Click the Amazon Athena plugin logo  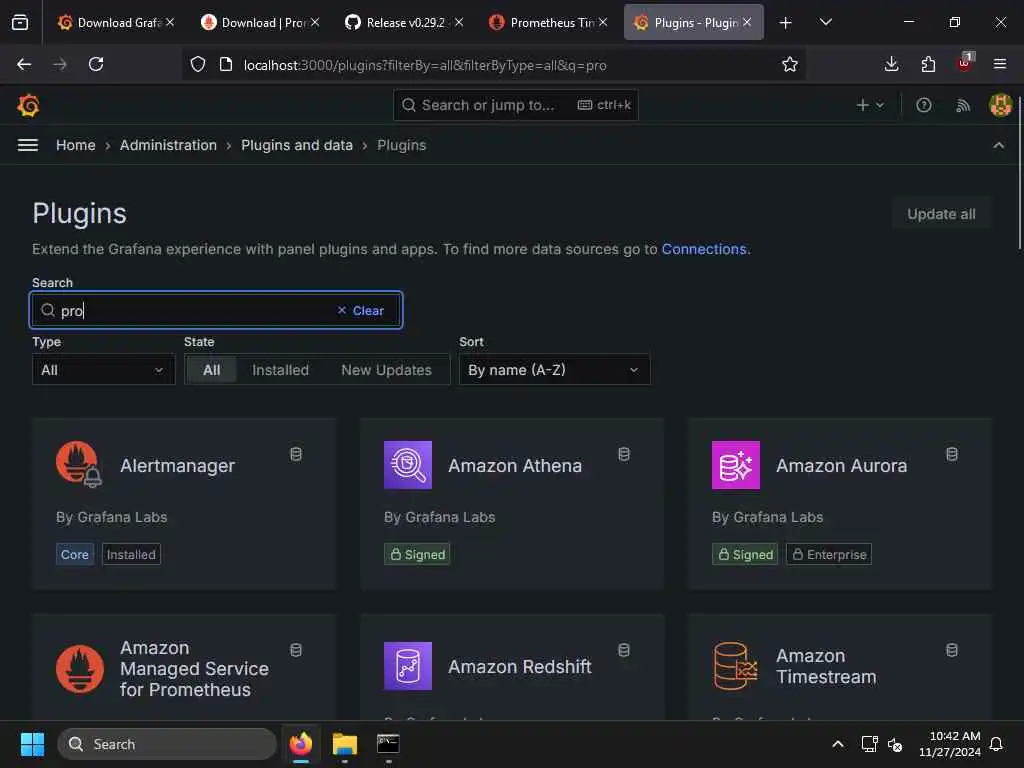(x=408, y=464)
